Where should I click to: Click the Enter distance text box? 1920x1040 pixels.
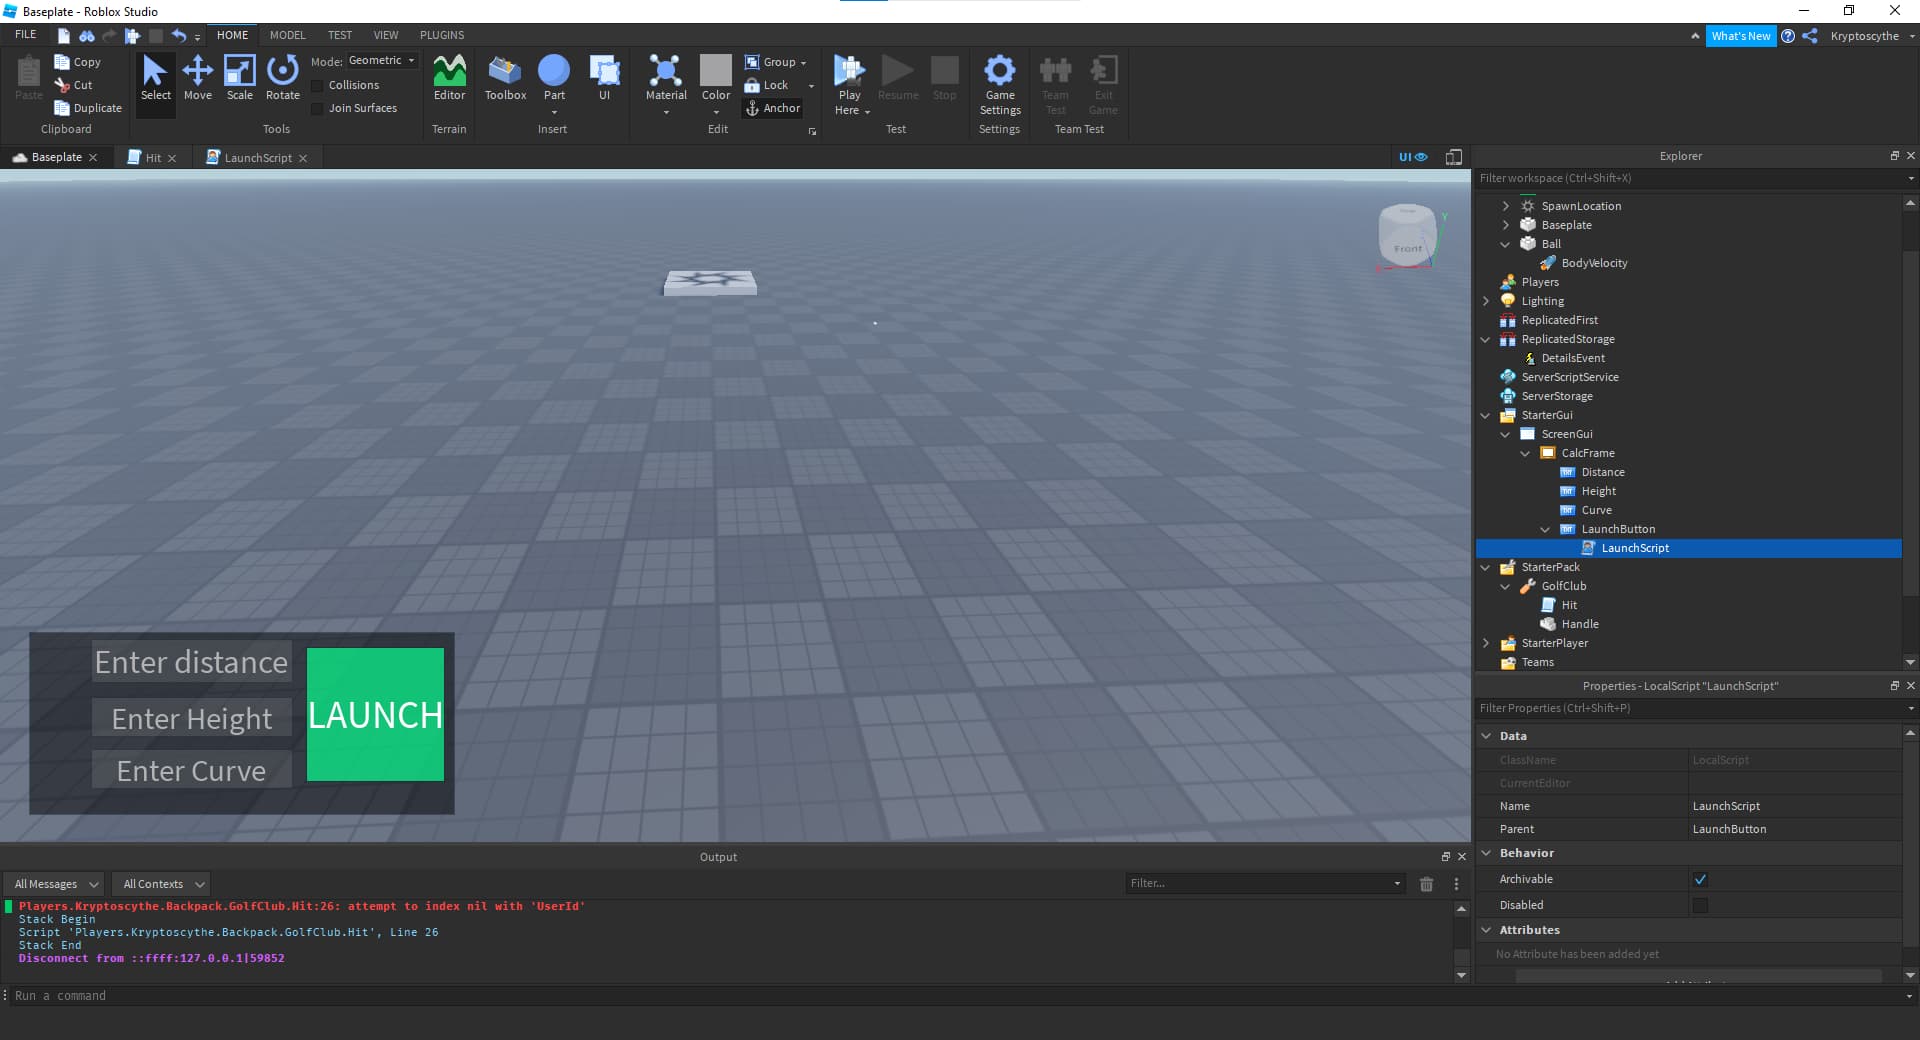pos(191,662)
